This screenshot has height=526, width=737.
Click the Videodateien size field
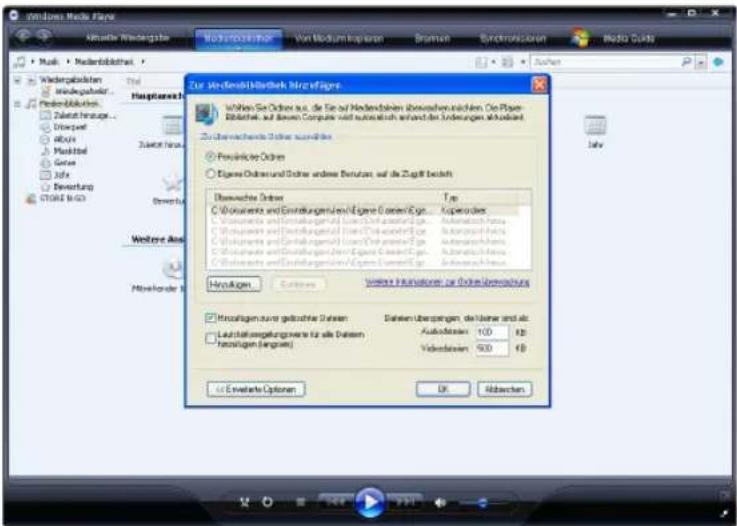(492, 348)
